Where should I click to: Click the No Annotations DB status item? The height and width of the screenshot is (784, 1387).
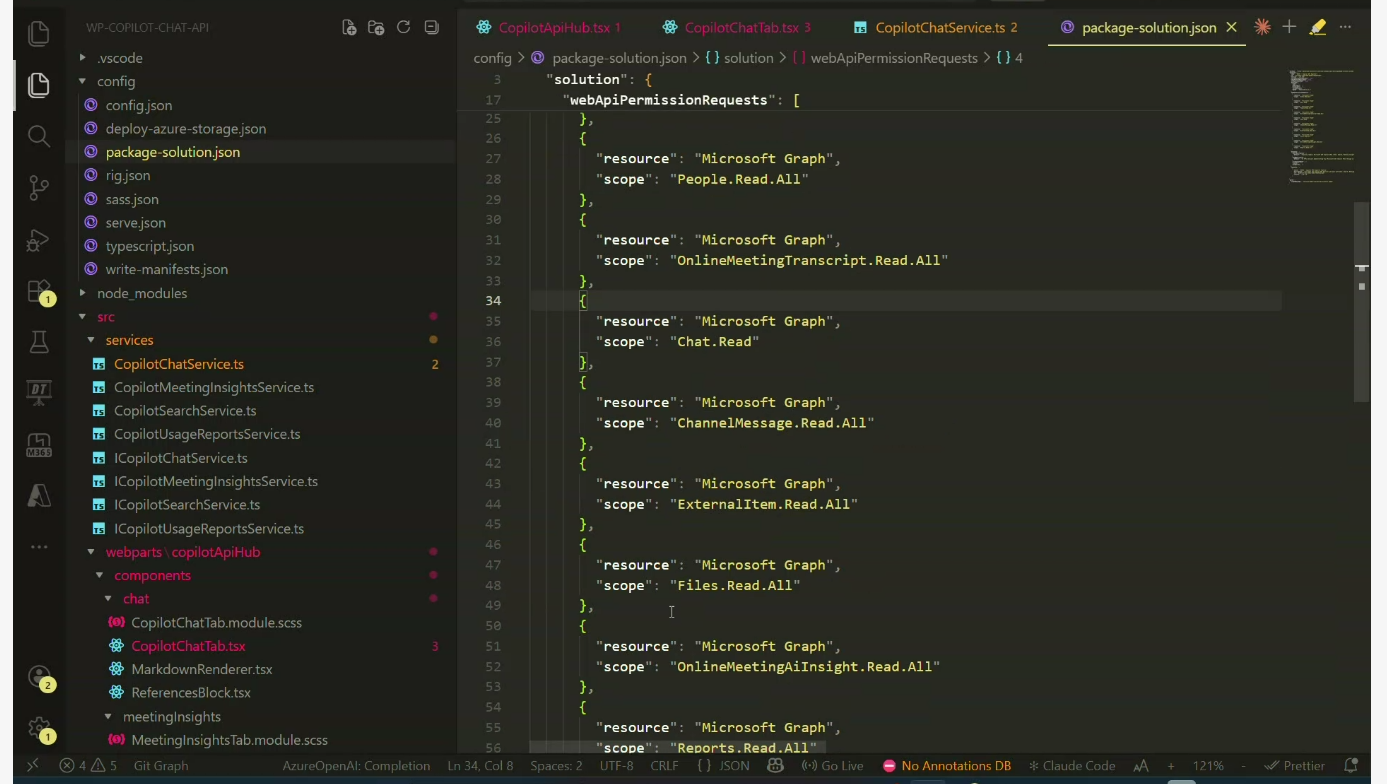click(x=947, y=766)
